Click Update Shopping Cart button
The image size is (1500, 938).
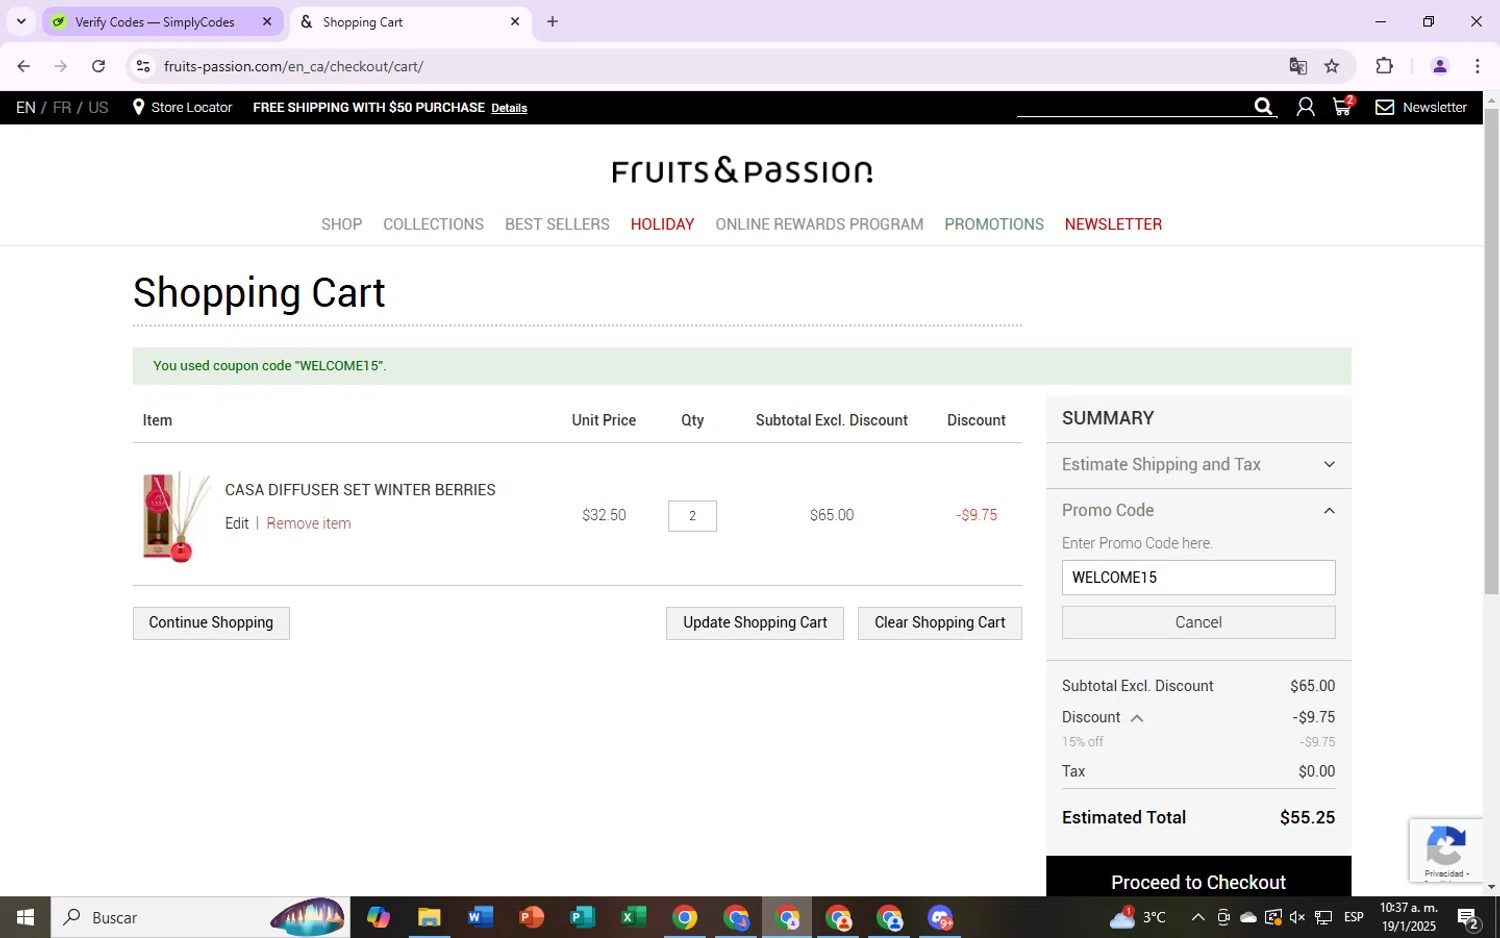755,623
